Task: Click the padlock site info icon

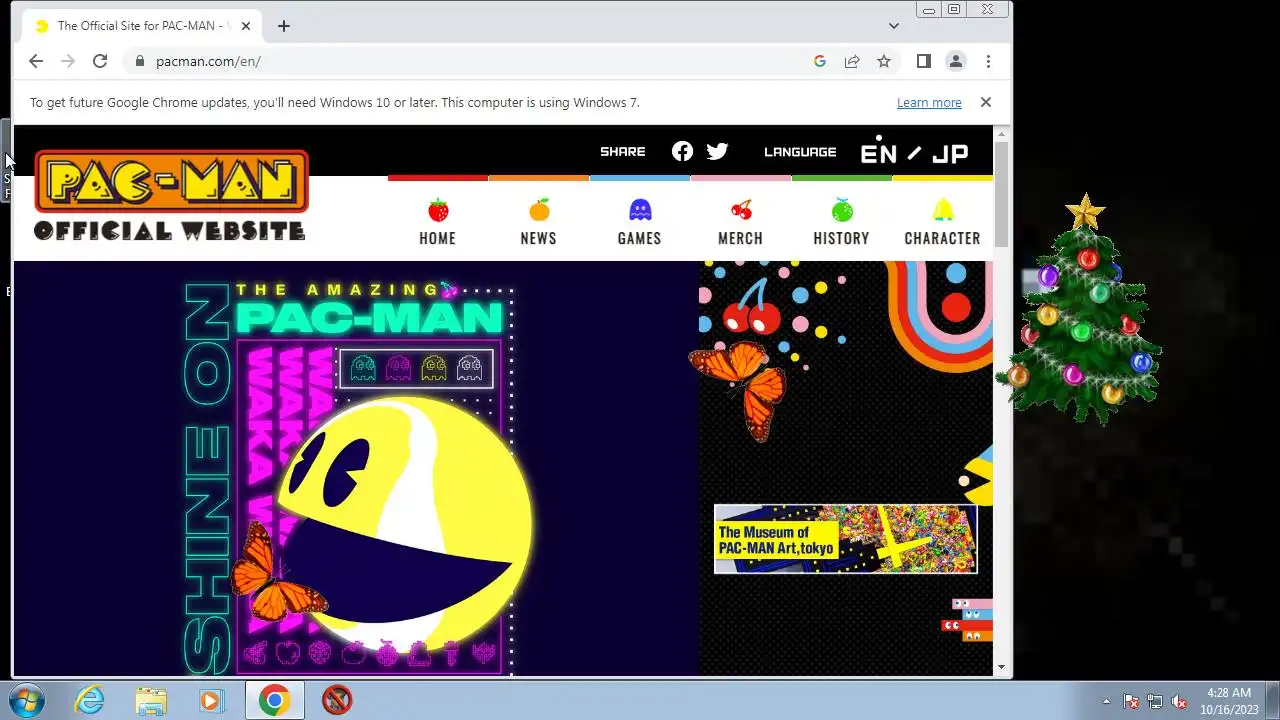Action: [x=139, y=61]
